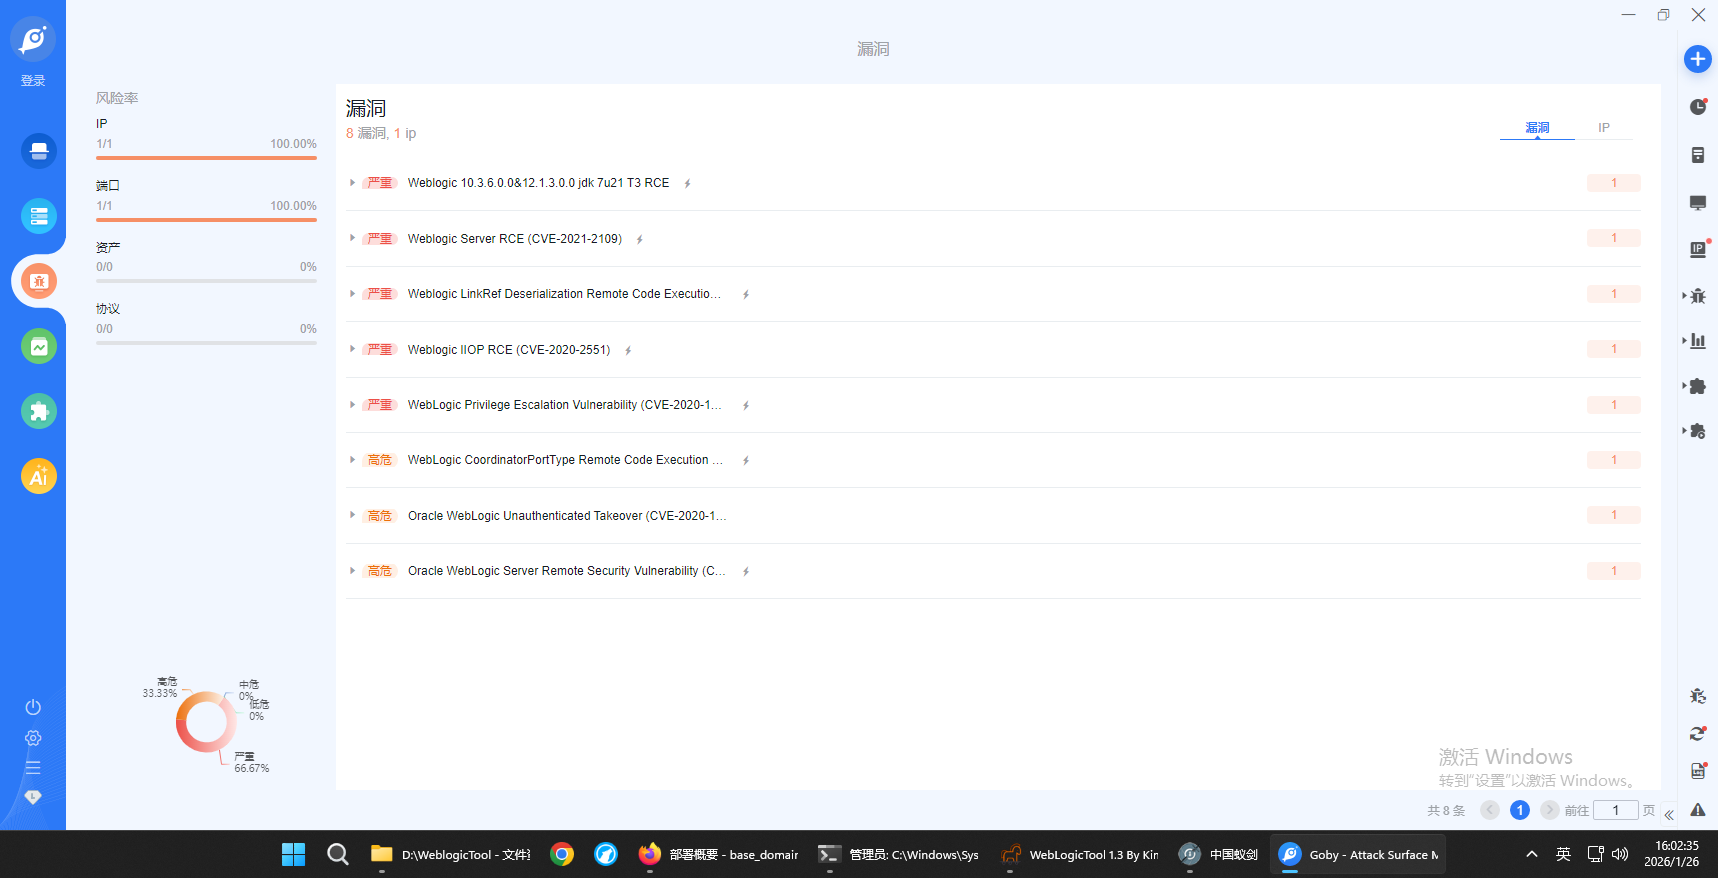Viewport: 1718px width, 878px height.
Task: Click count badge for Weblogic IIOP RCE
Action: (1614, 349)
